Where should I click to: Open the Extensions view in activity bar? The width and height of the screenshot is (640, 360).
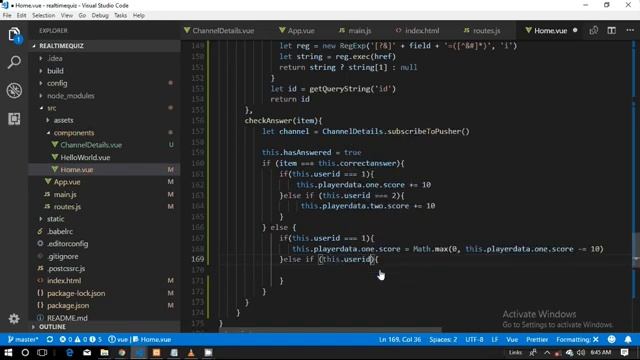pyautogui.click(x=14, y=119)
